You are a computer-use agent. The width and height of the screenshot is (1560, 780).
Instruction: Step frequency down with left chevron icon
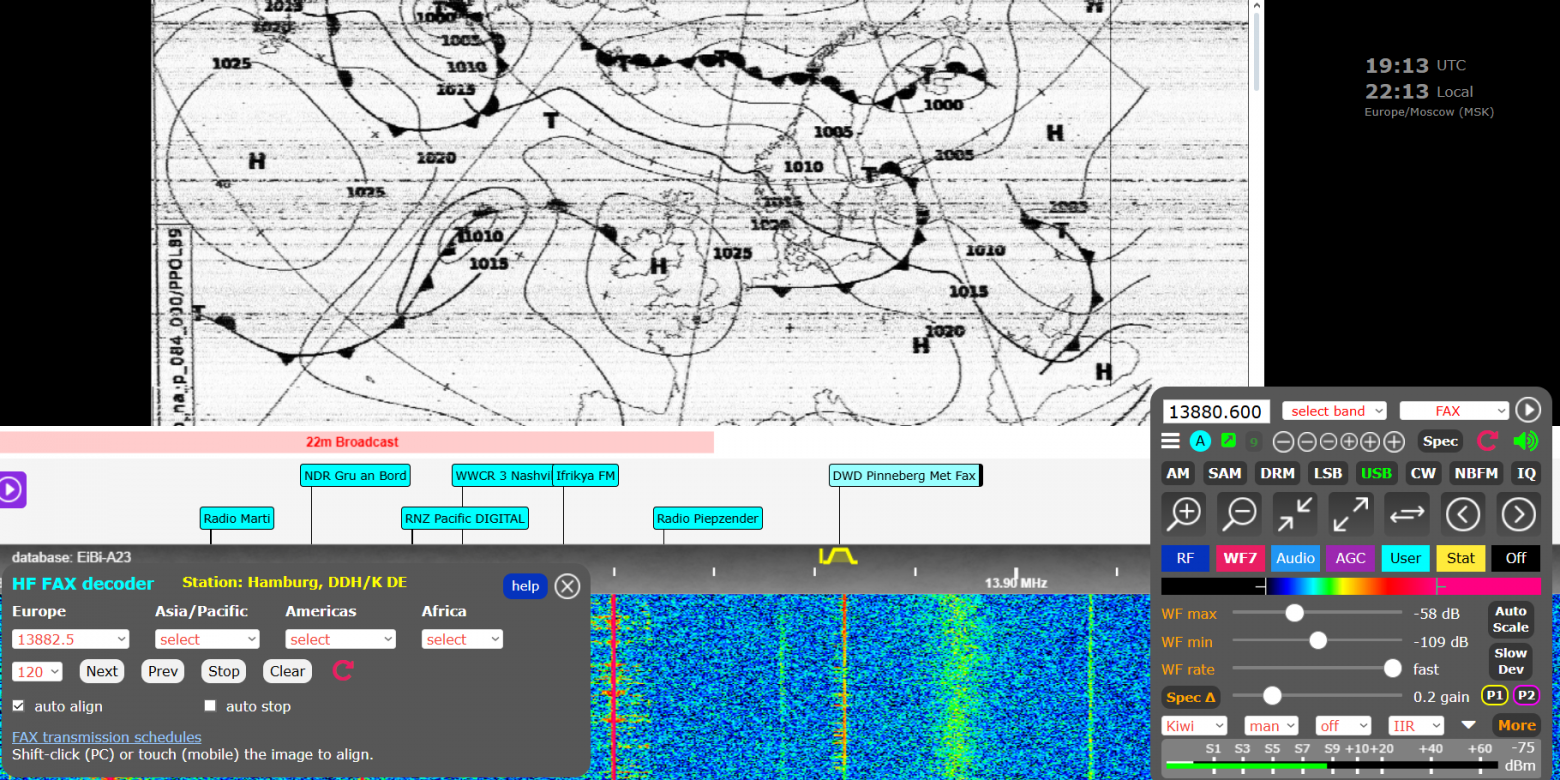coord(1463,514)
